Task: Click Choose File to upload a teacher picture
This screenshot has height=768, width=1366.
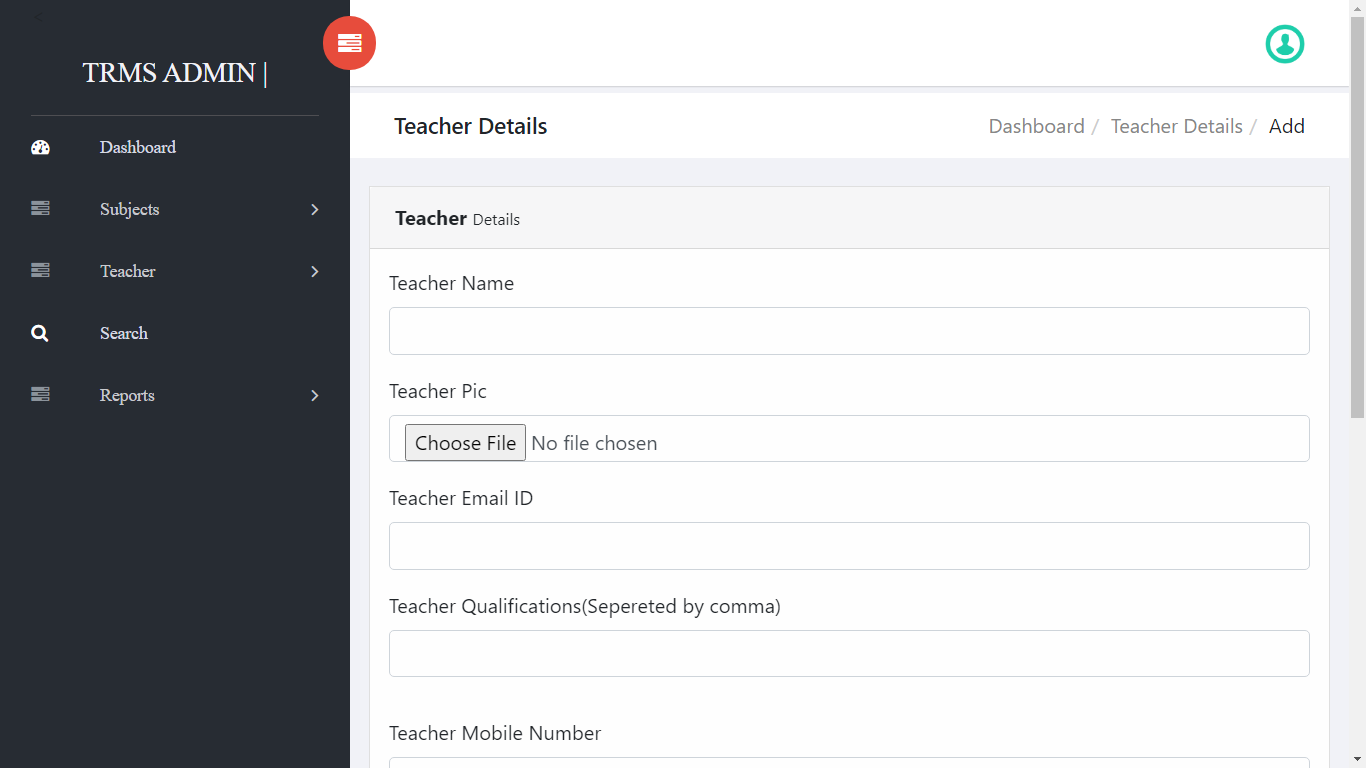Action: (x=464, y=442)
